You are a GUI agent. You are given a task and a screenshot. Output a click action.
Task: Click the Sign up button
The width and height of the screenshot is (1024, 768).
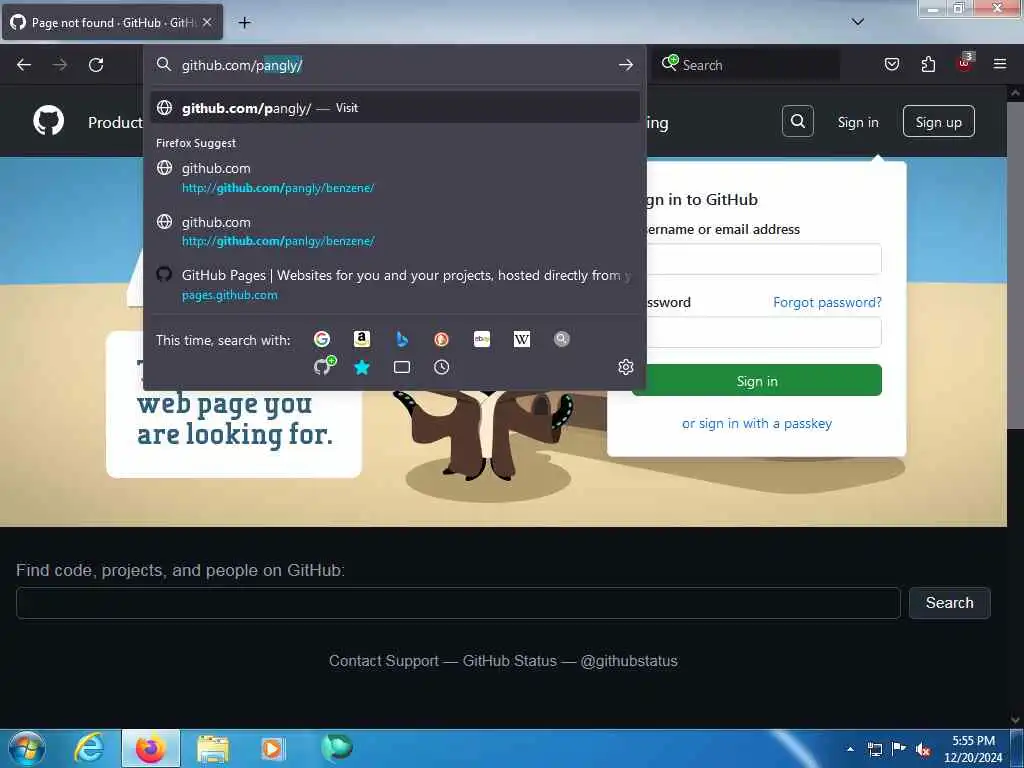[x=938, y=121]
